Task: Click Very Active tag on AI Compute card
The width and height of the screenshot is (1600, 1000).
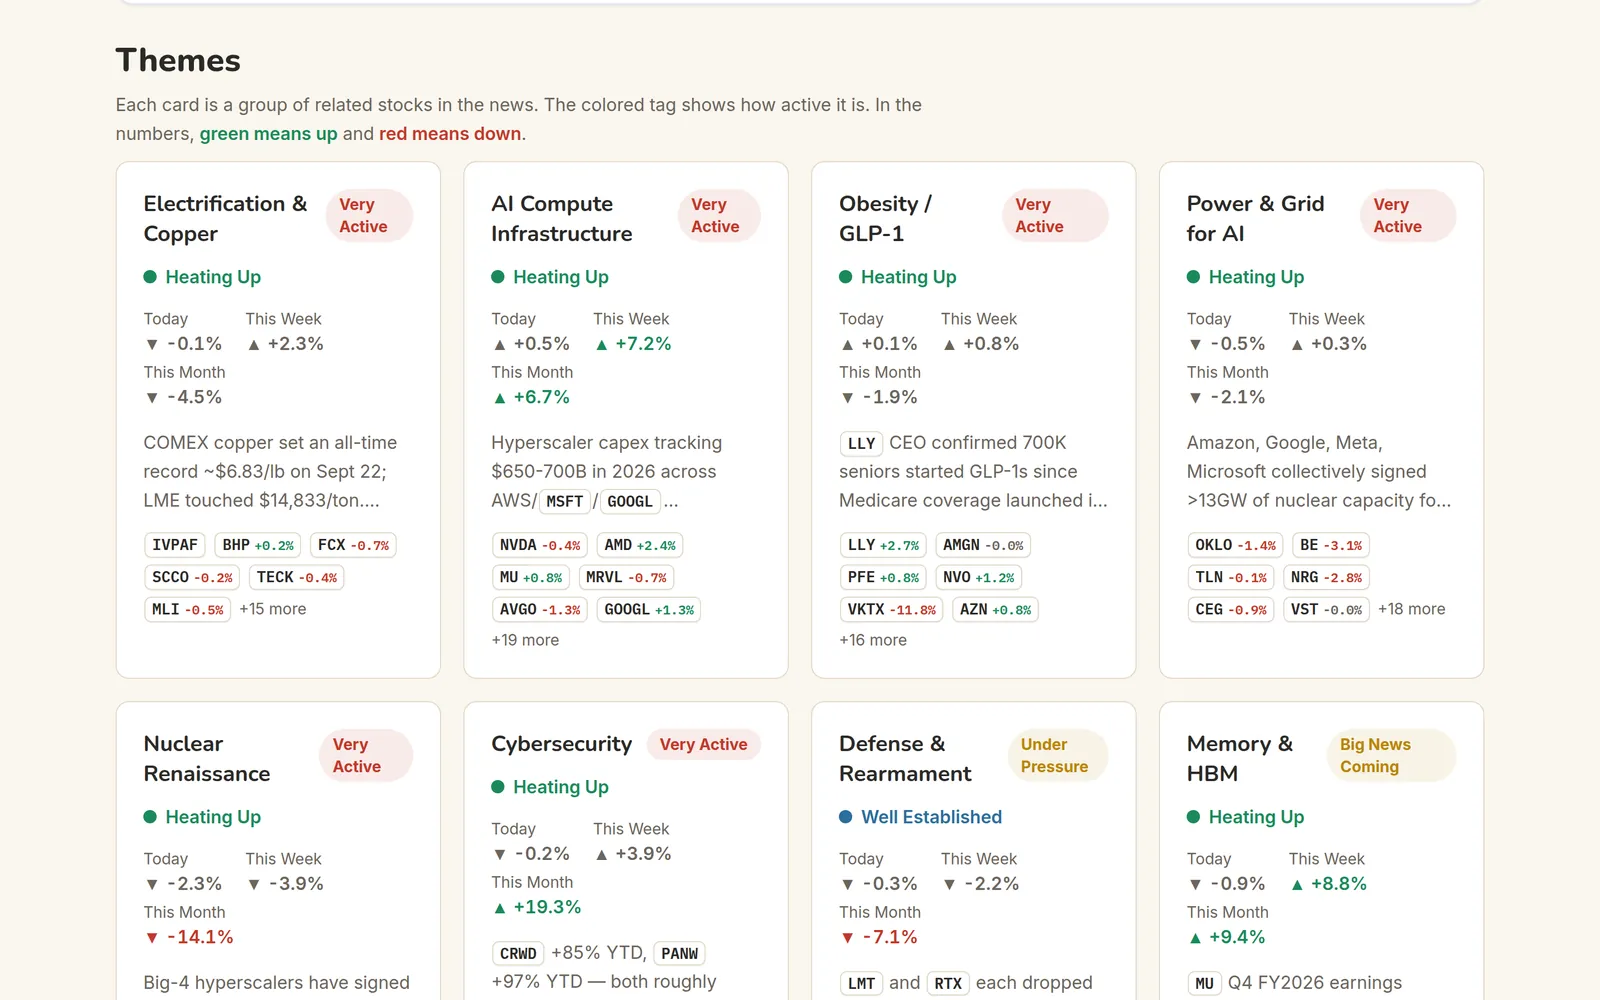Action: coord(719,216)
